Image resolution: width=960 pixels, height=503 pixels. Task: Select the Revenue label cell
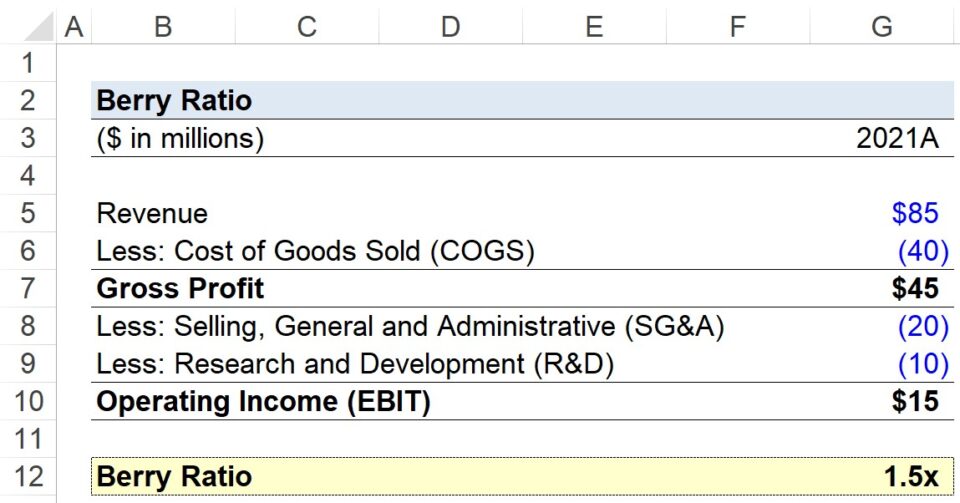[152, 213]
